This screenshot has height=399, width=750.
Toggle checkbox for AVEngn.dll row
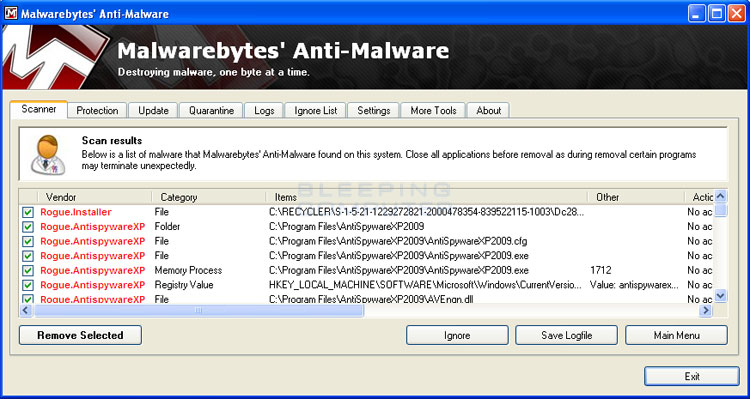[x=28, y=299]
